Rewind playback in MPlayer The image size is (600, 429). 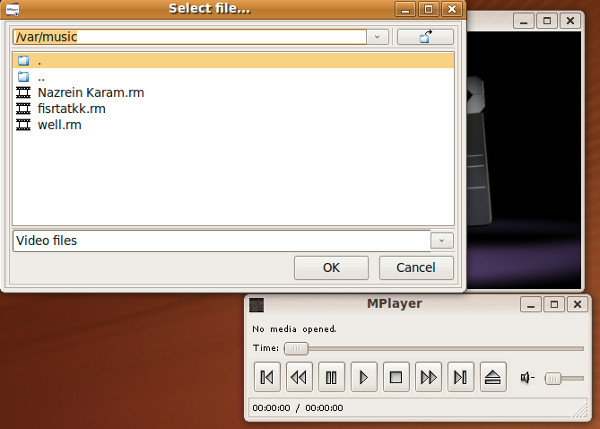pos(299,377)
